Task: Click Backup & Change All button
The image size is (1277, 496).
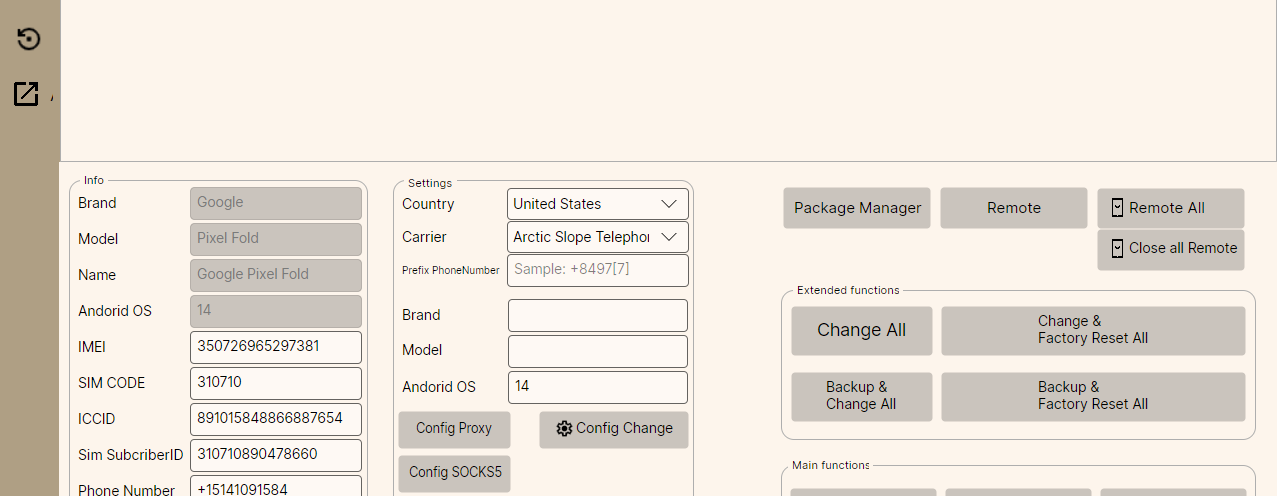Action: tap(861, 396)
